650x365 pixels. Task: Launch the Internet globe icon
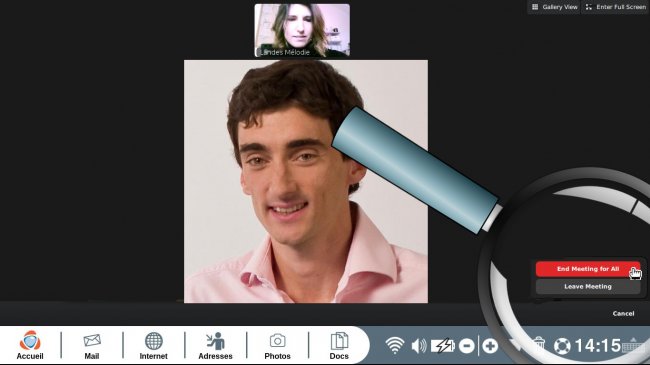[x=153, y=346]
